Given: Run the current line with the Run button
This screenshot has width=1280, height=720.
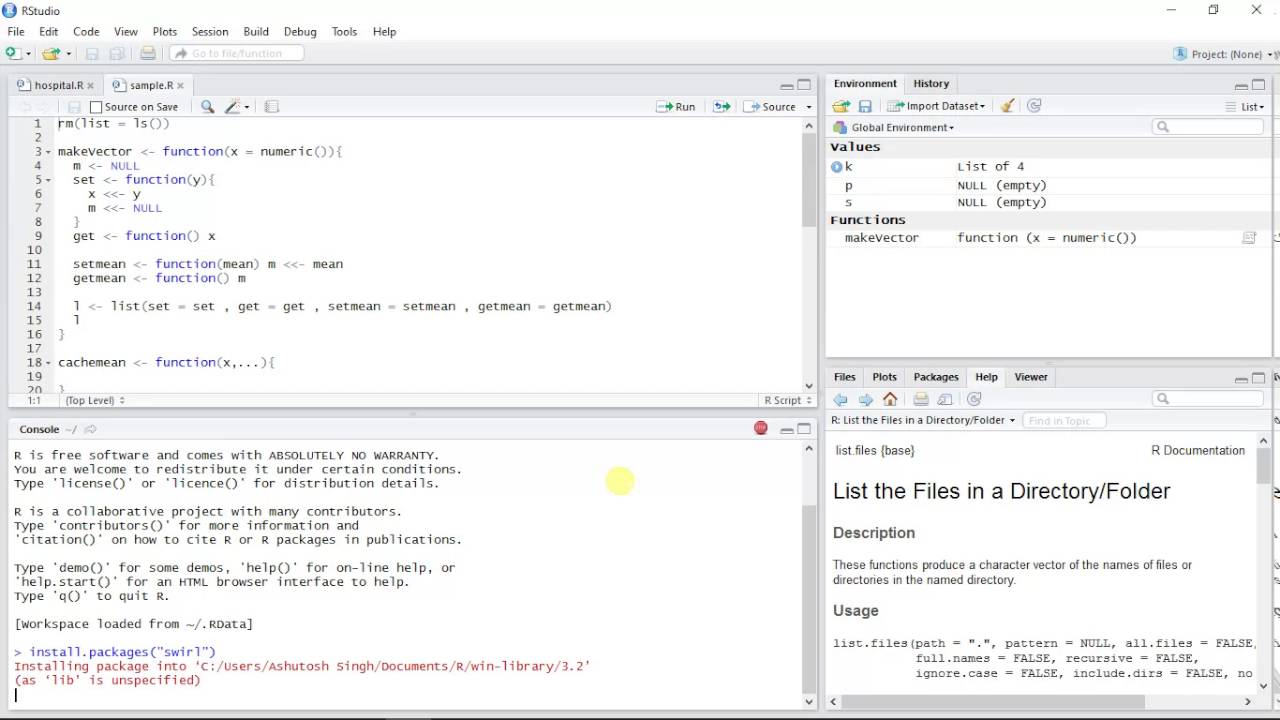Looking at the screenshot, I should click(x=676, y=106).
